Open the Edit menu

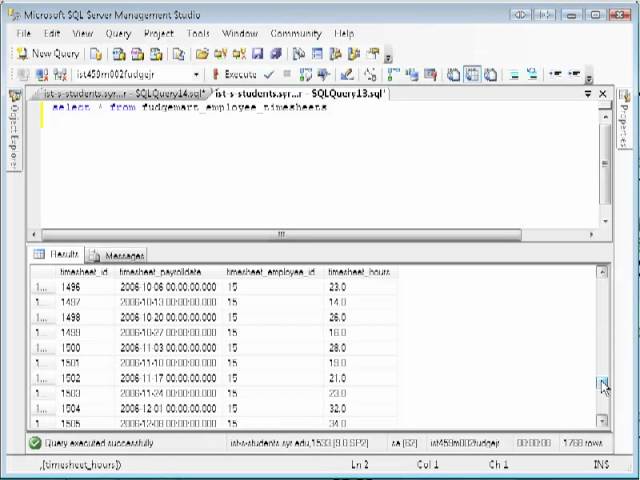pyautogui.click(x=52, y=33)
